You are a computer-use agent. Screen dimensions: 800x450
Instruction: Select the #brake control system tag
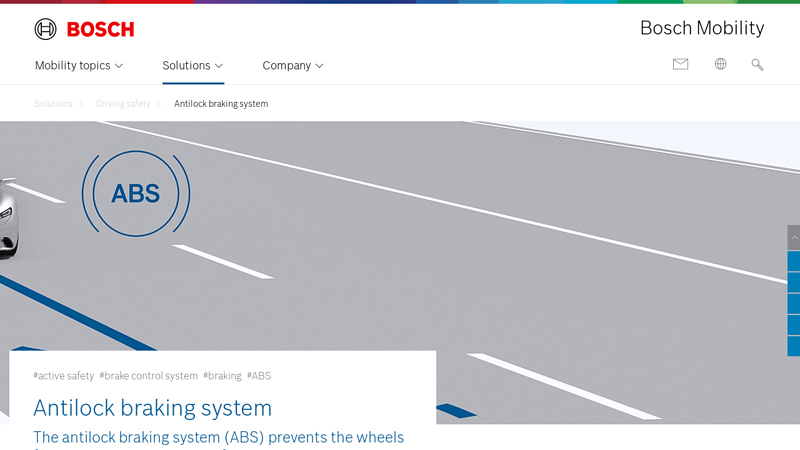(148, 376)
